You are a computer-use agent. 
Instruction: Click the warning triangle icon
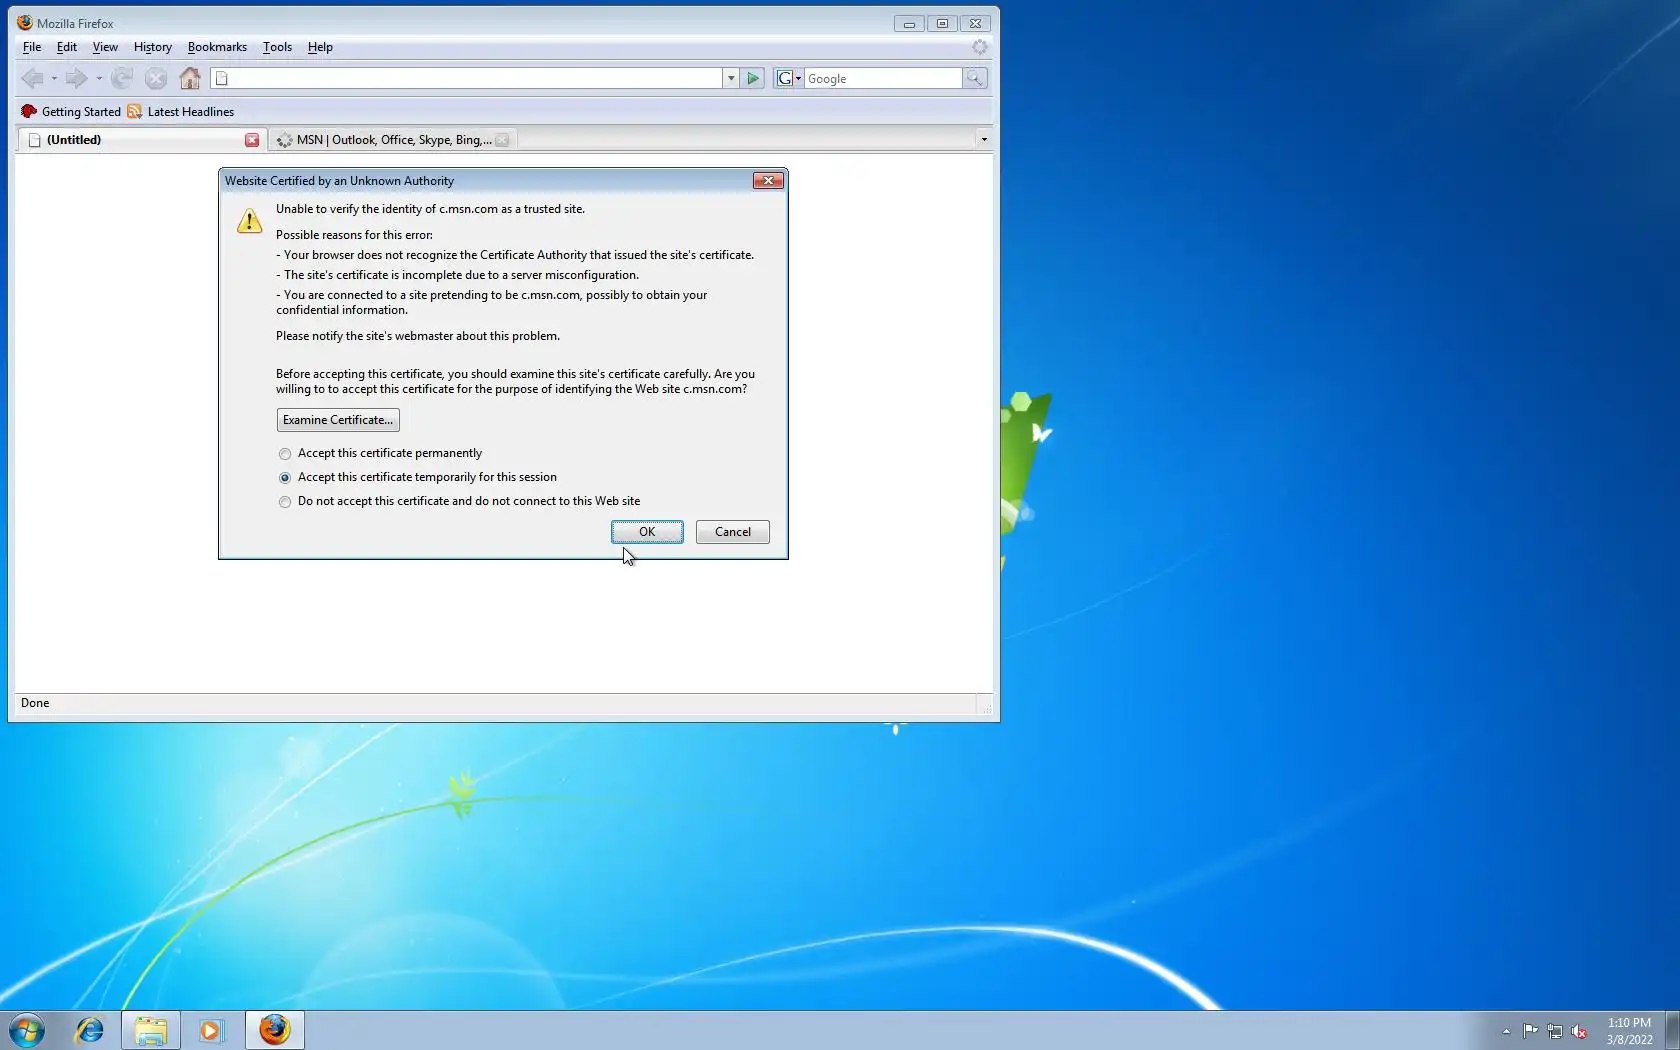249,221
